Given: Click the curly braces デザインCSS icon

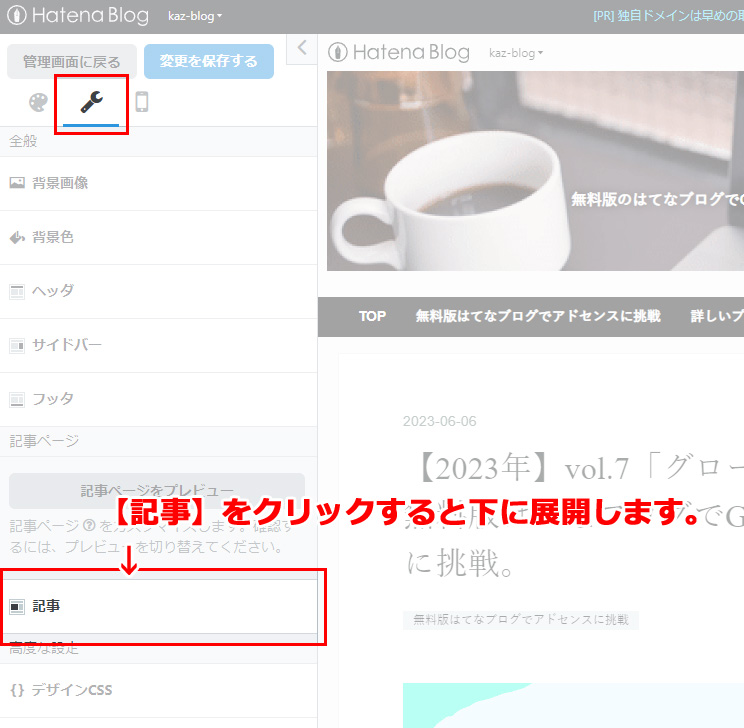Looking at the screenshot, I should (x=17, y=690).
